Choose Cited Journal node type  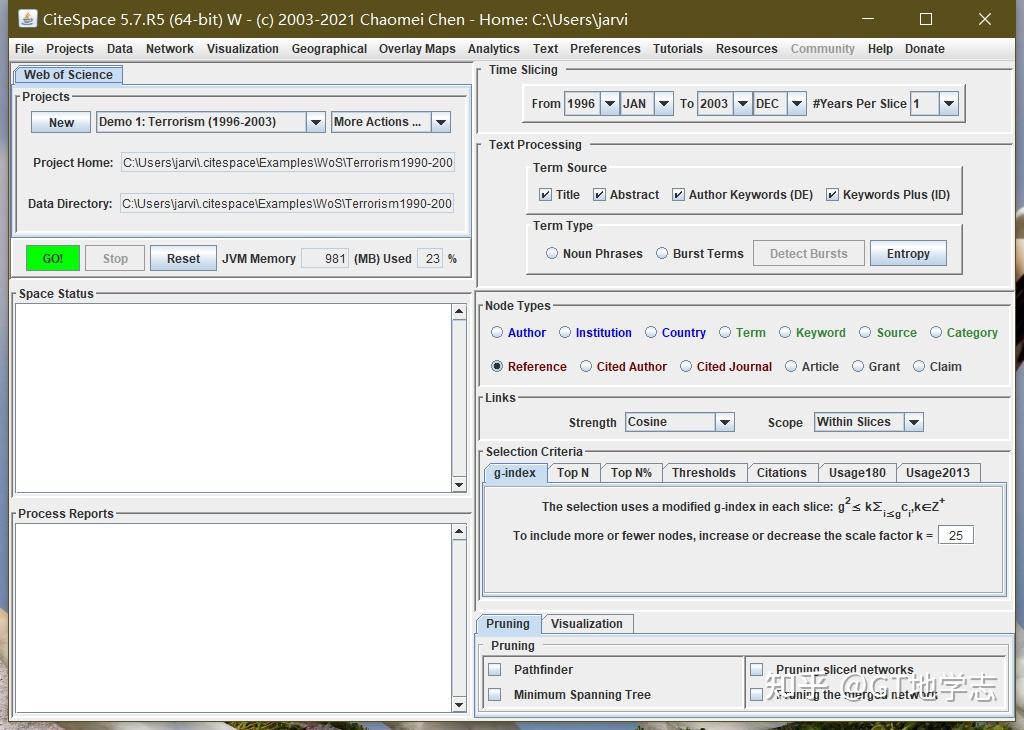click(x=686, y=366)
